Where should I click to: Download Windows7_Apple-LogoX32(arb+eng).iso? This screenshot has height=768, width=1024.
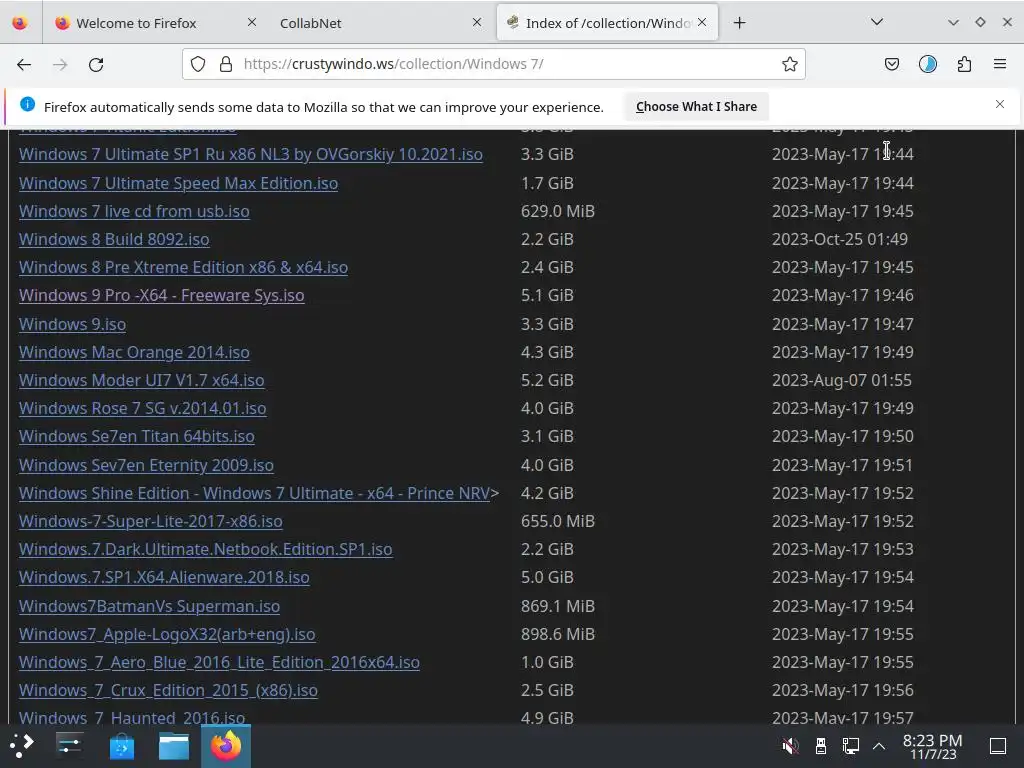pyautogui.click(x=167, y=634)
